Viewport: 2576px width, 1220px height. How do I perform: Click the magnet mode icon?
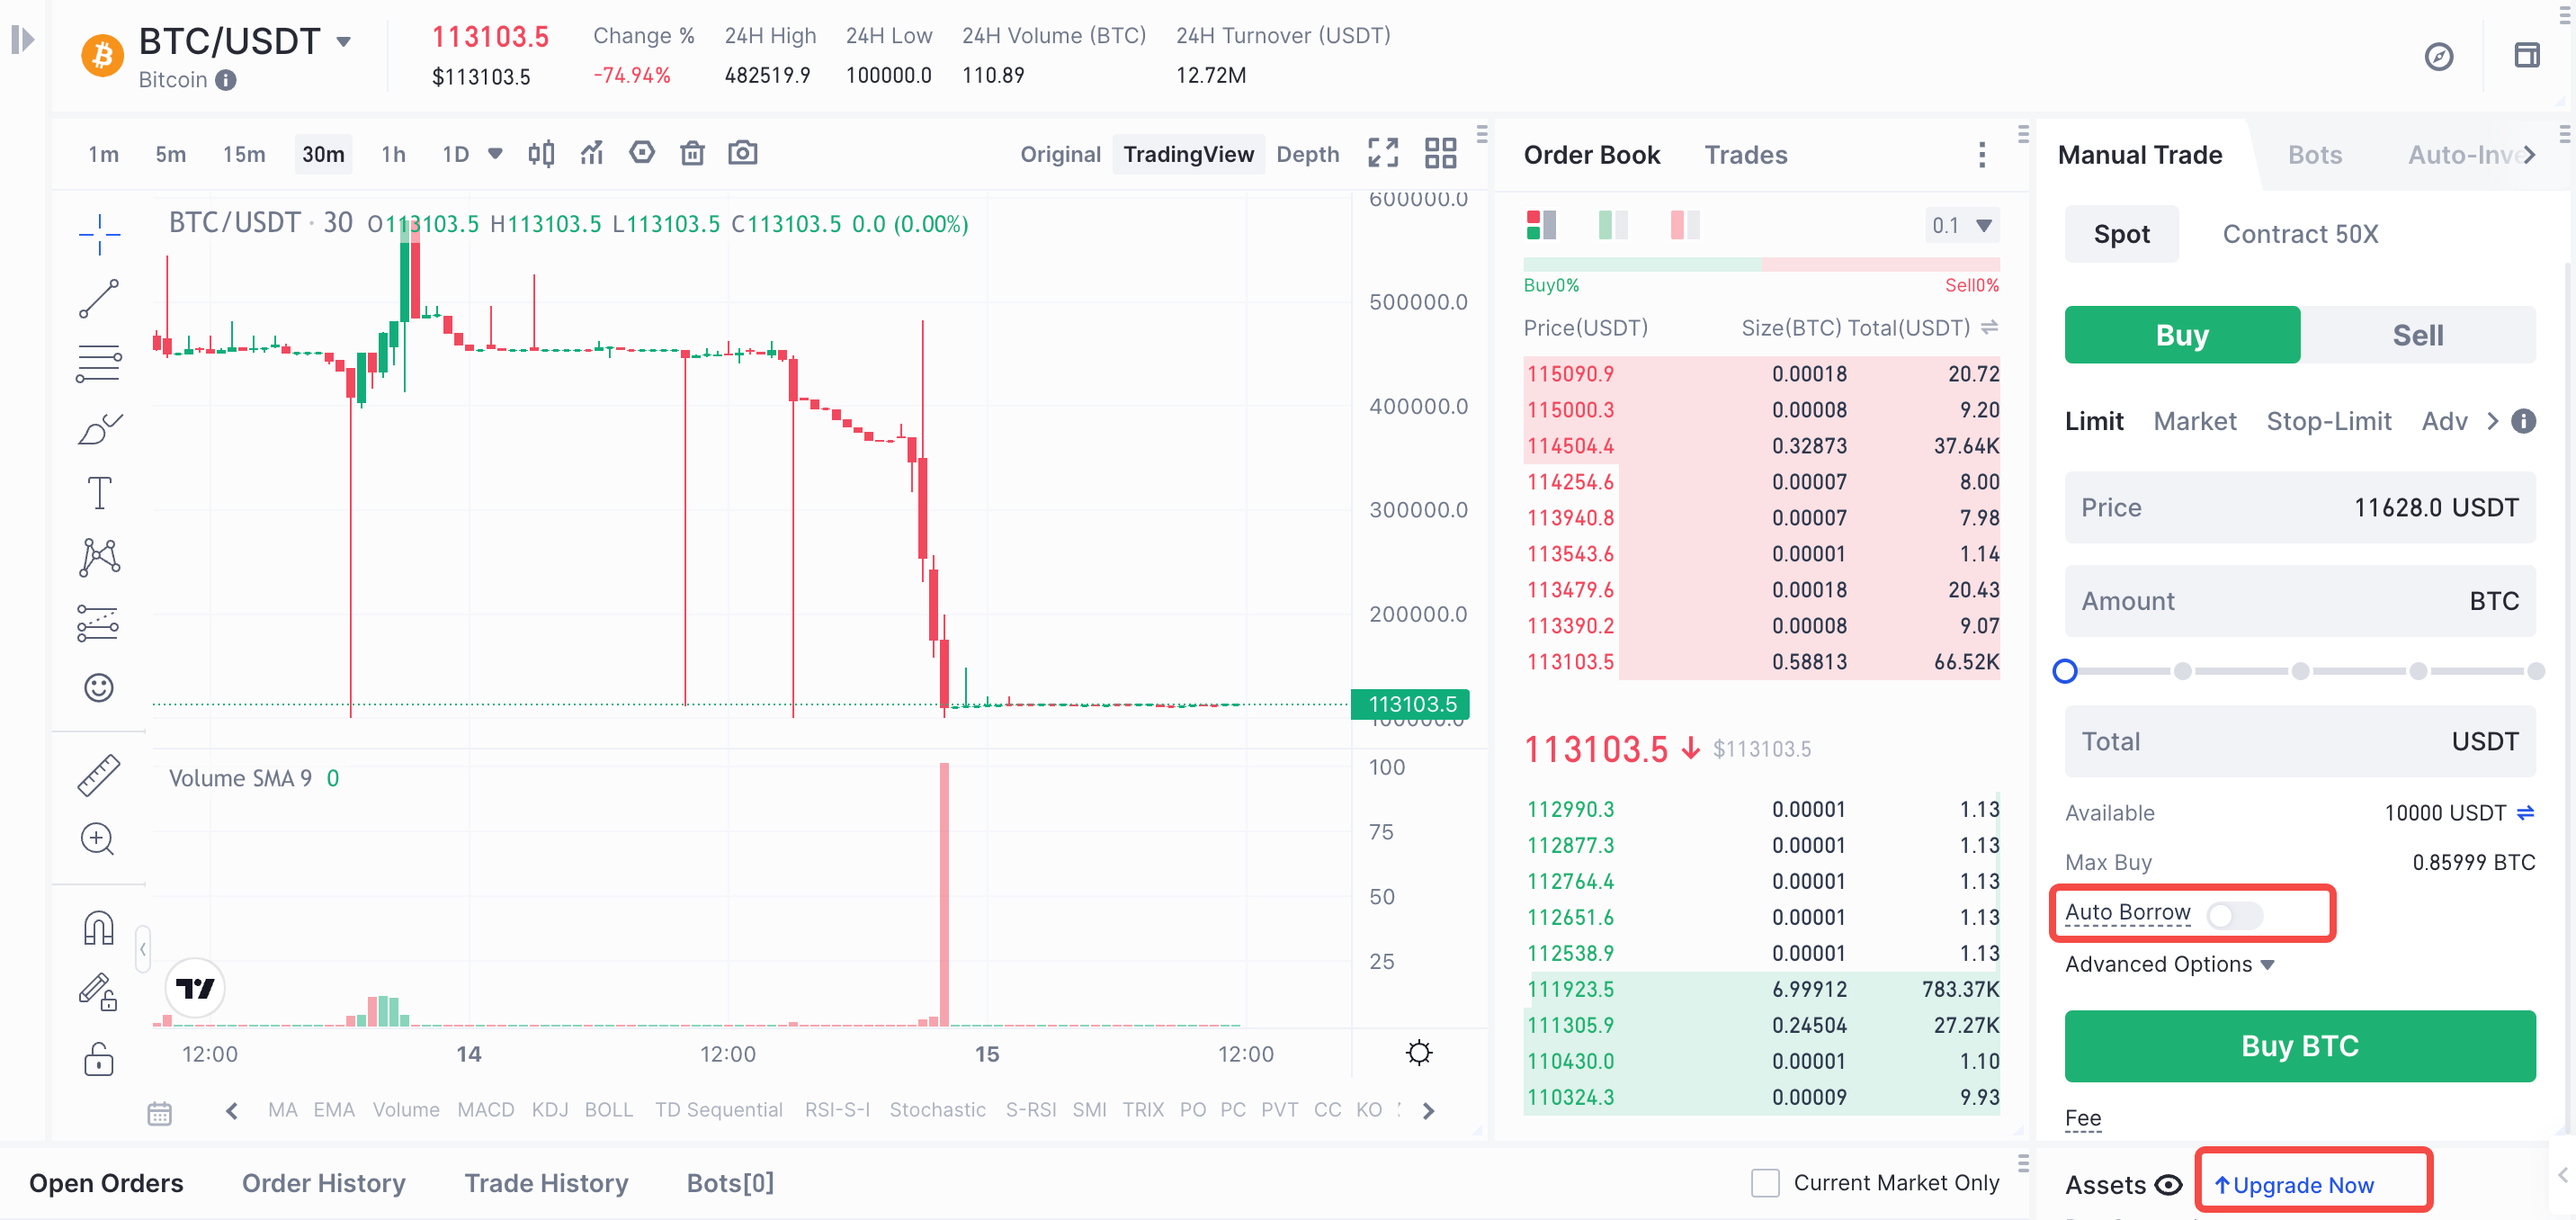click(99, 928)
